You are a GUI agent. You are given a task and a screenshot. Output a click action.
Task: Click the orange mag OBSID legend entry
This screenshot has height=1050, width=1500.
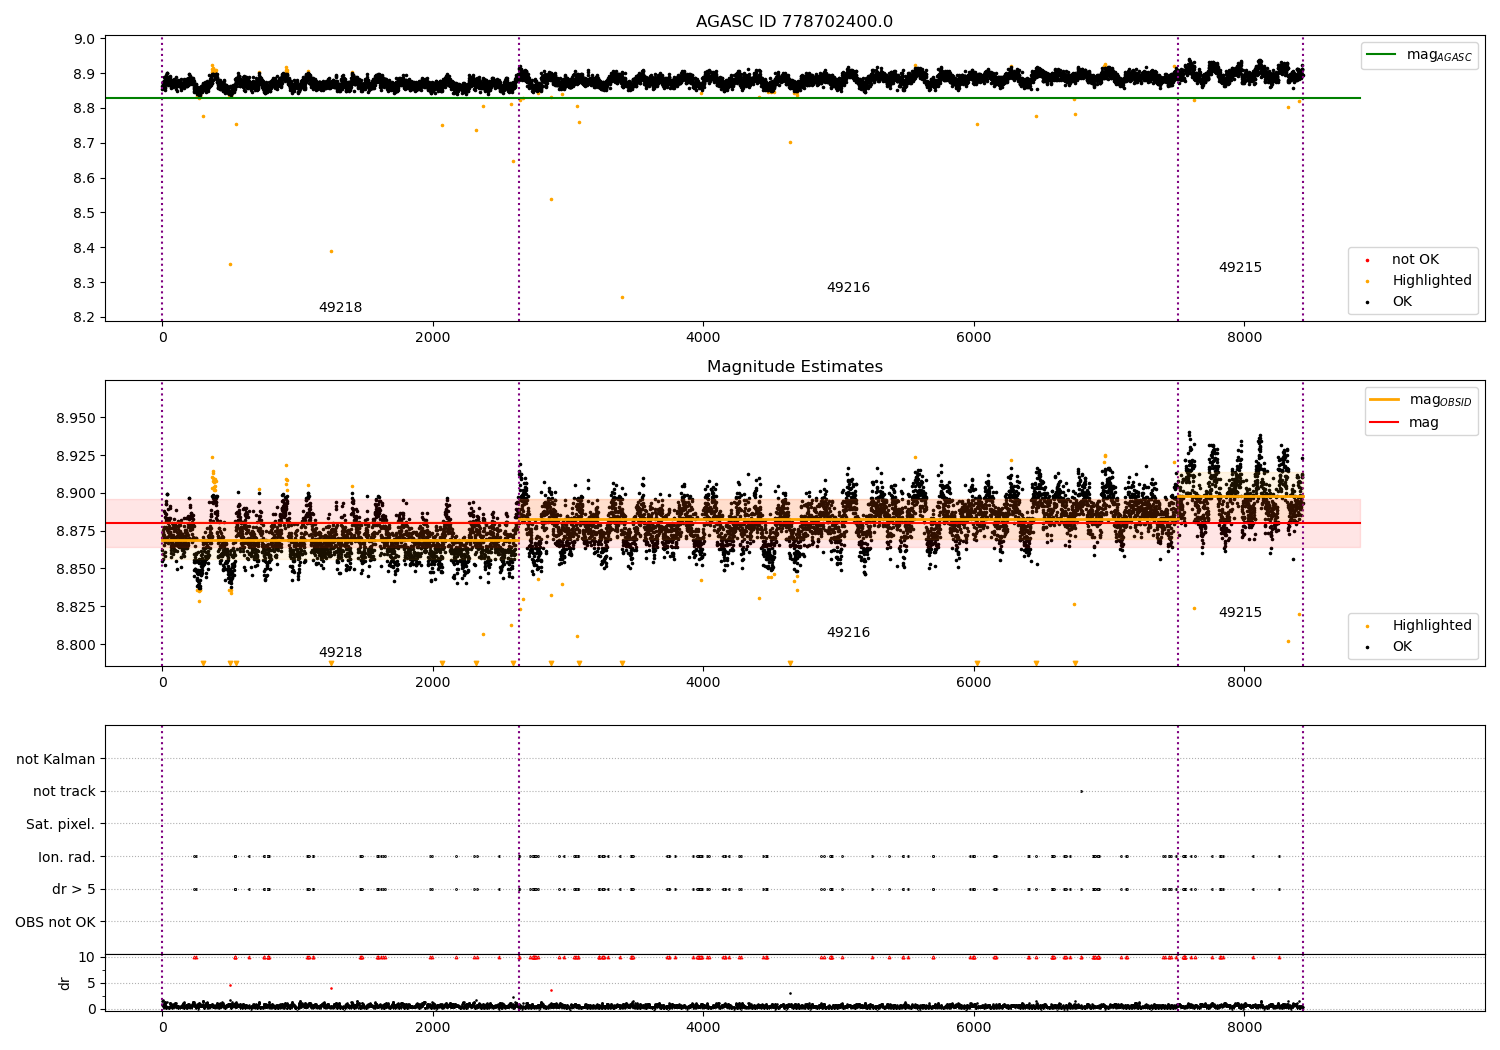click(1420, 400)
